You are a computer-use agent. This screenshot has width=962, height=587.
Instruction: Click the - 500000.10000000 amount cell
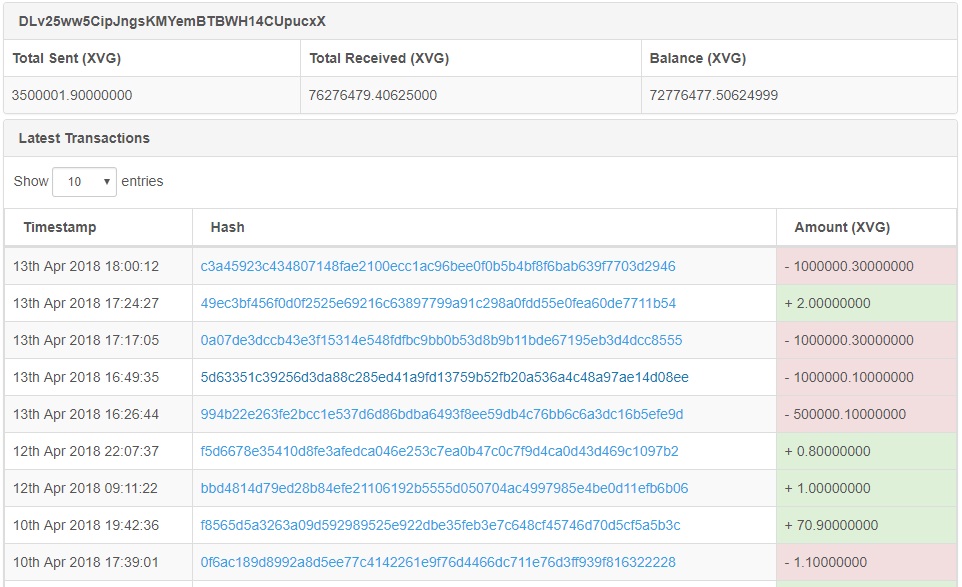866,414
